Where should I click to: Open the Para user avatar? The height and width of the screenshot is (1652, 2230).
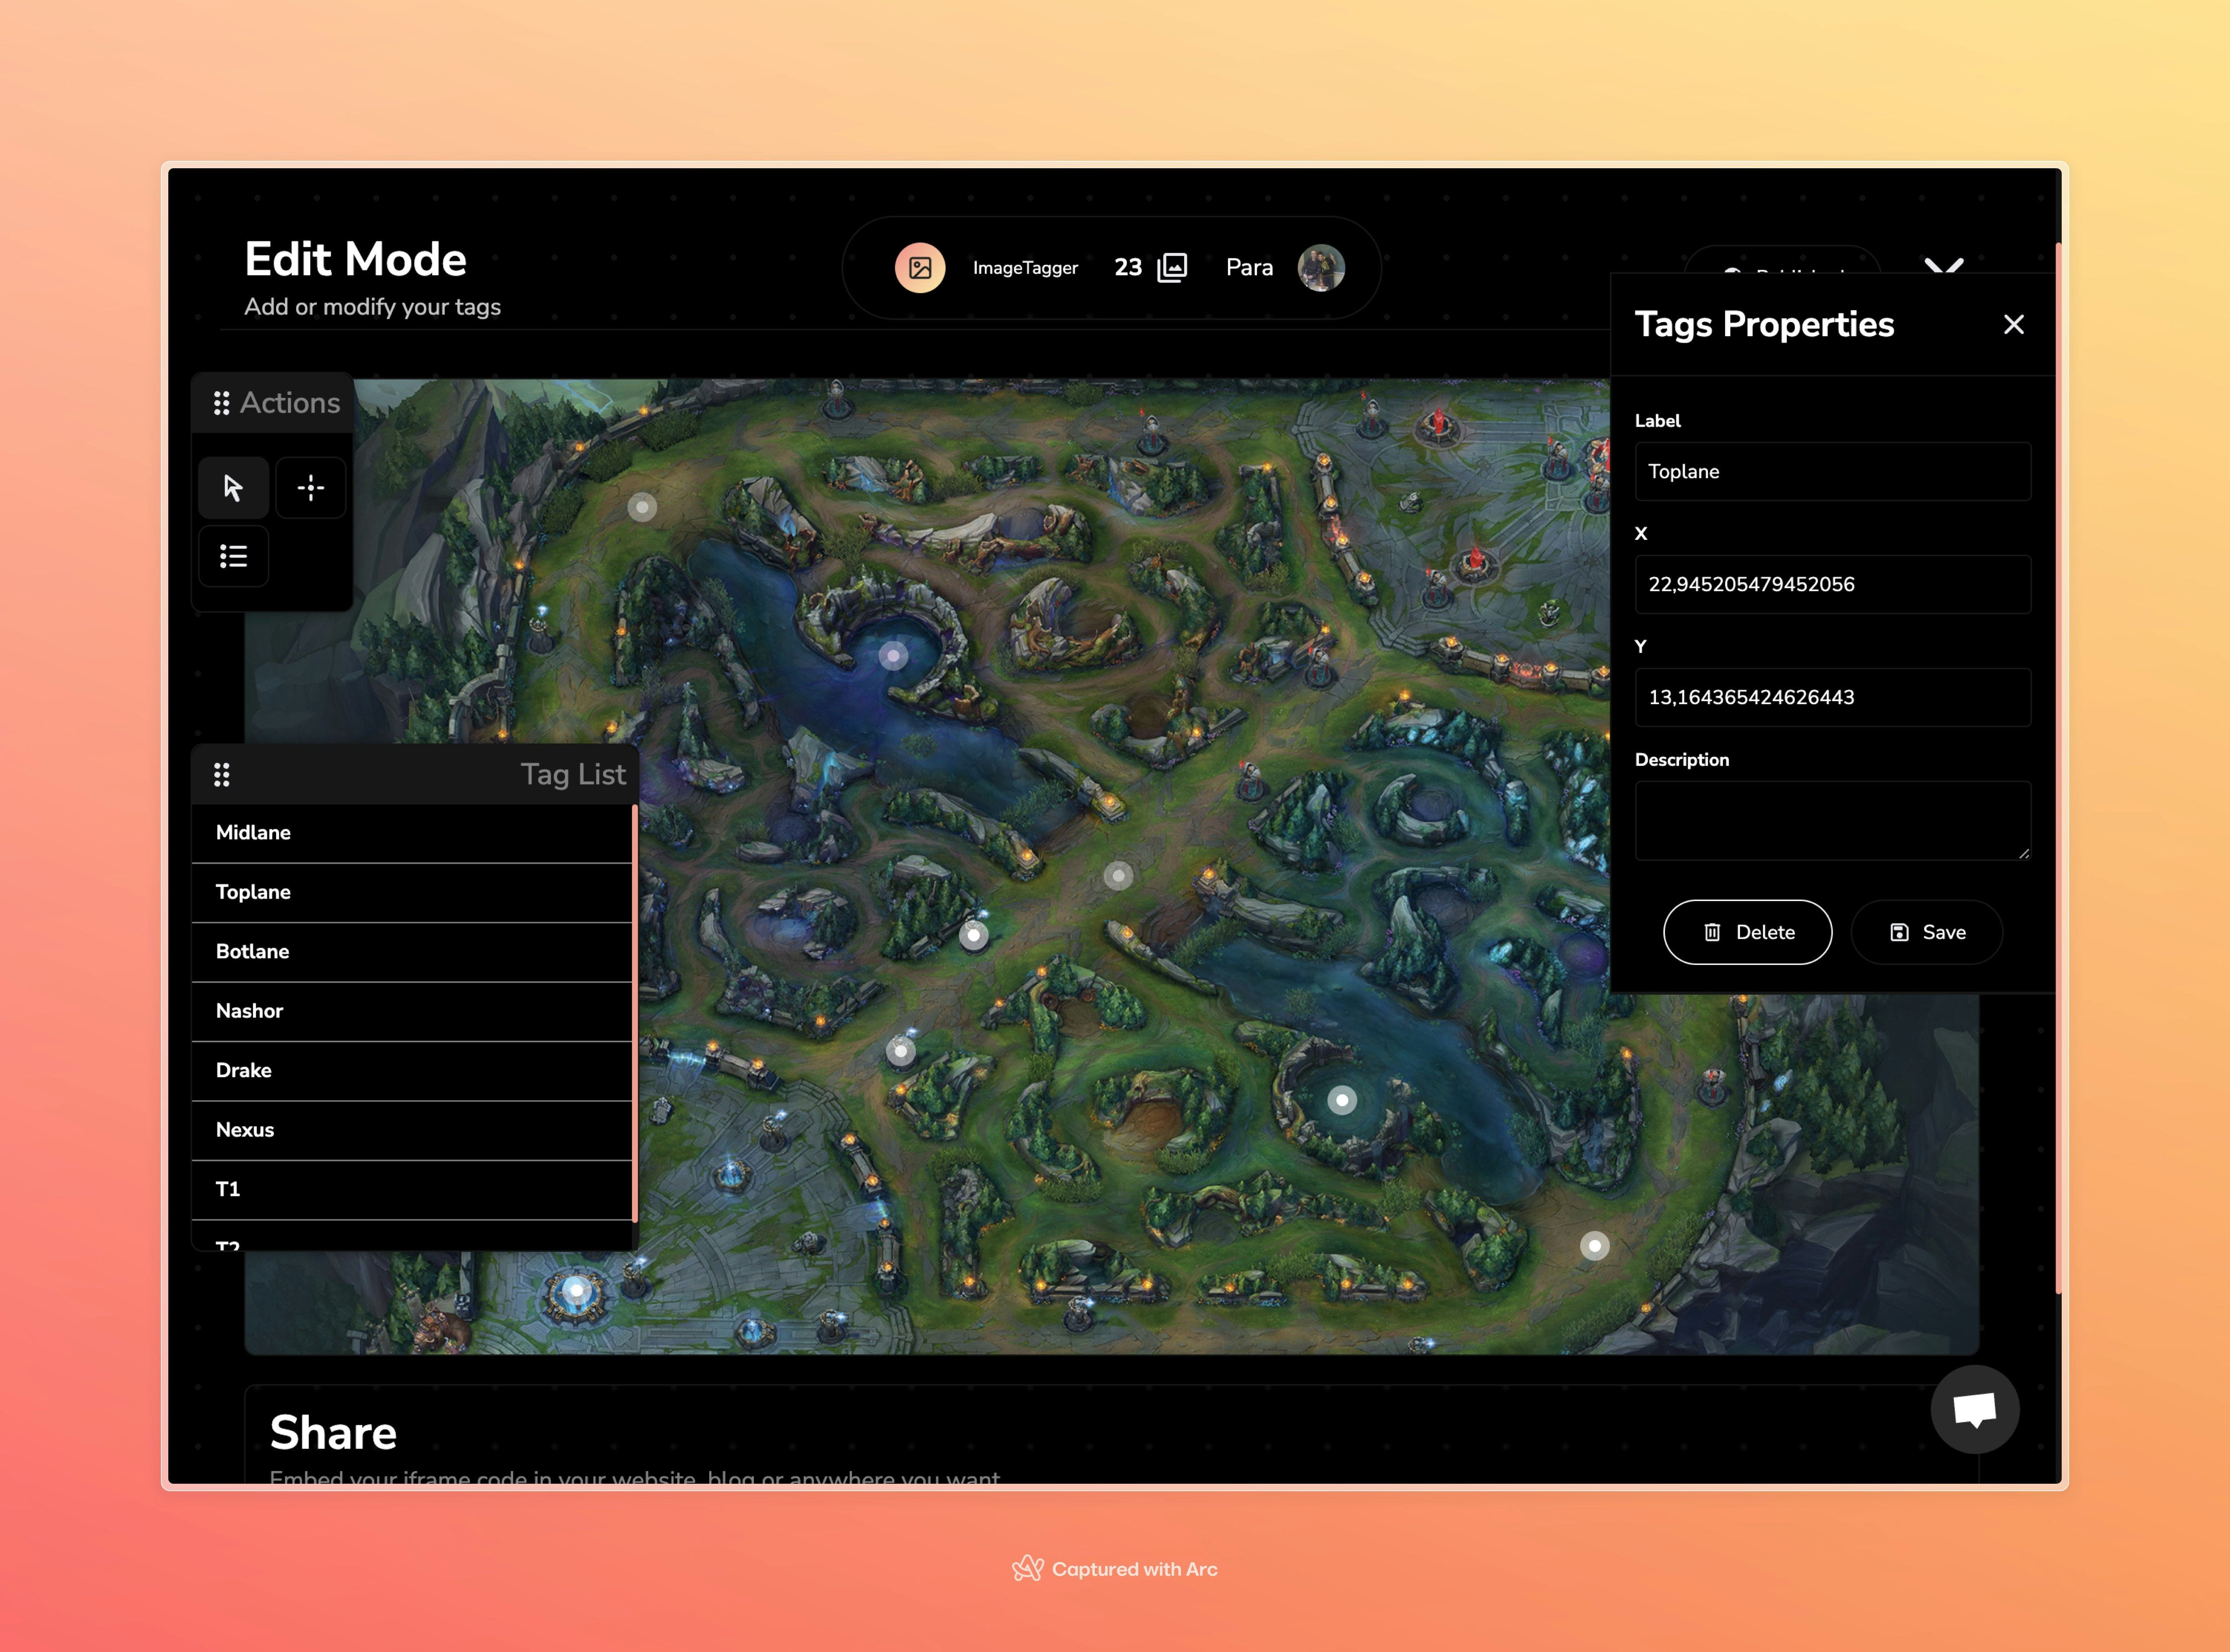1321,268
